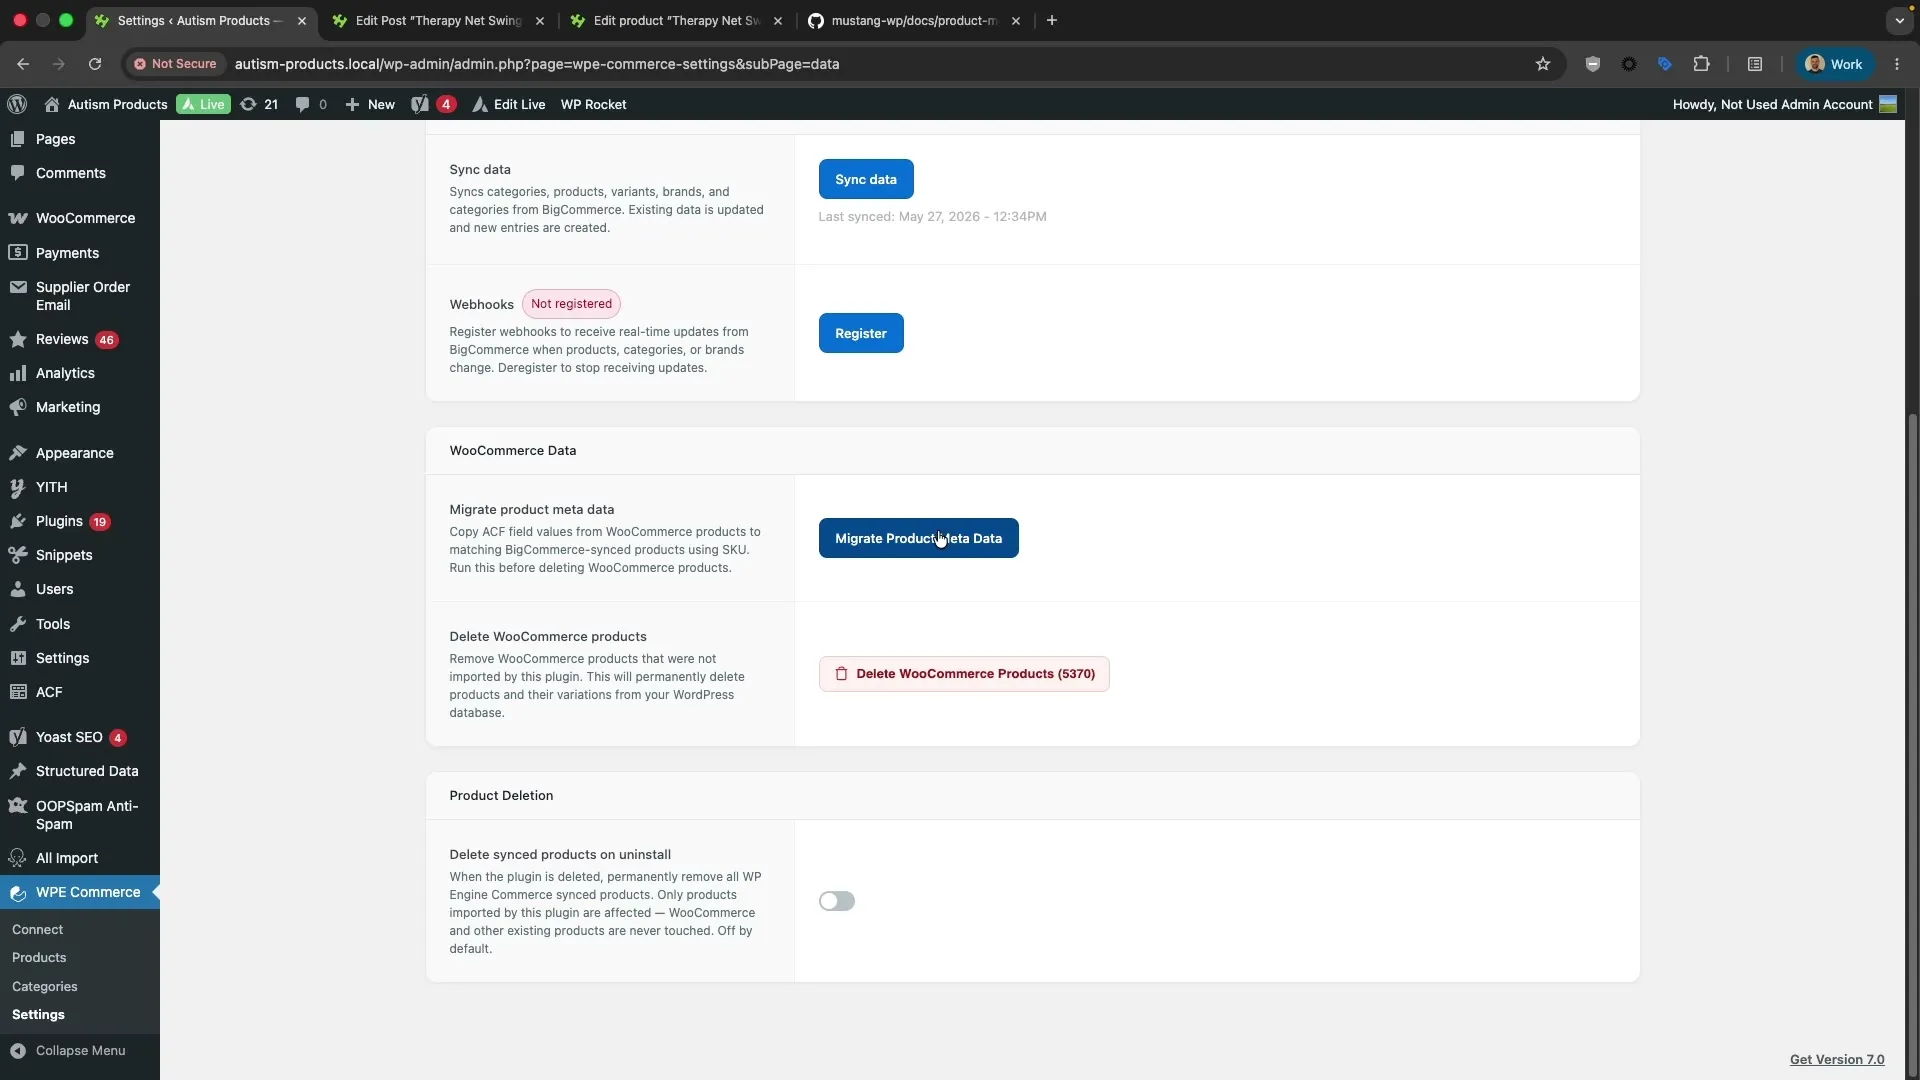Viewport: 1920px width, 1080px height.
Task: Click Migrate Product Meta Data button
Action: (919, 538)
